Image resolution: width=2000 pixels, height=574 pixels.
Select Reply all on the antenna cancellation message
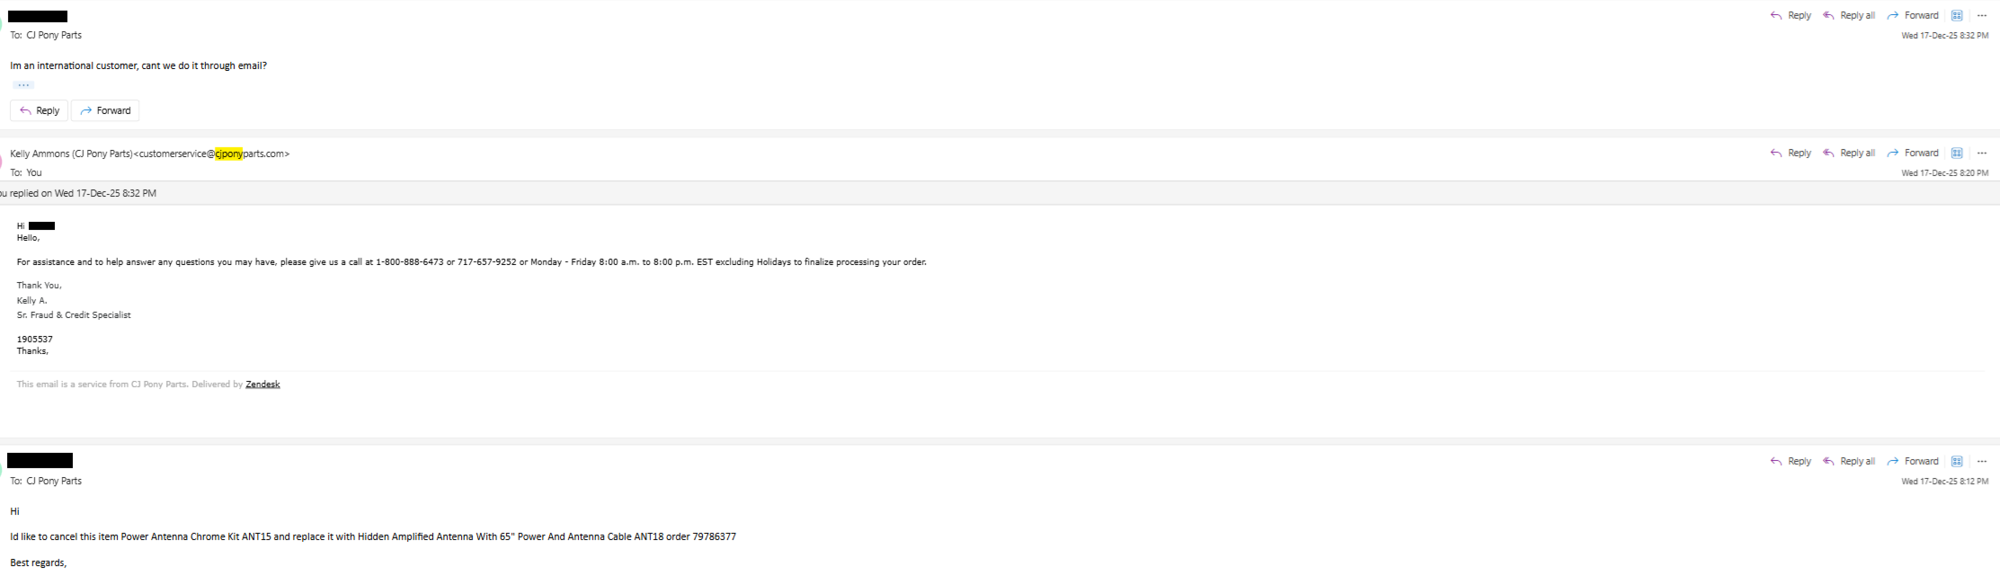[1848, 461]
